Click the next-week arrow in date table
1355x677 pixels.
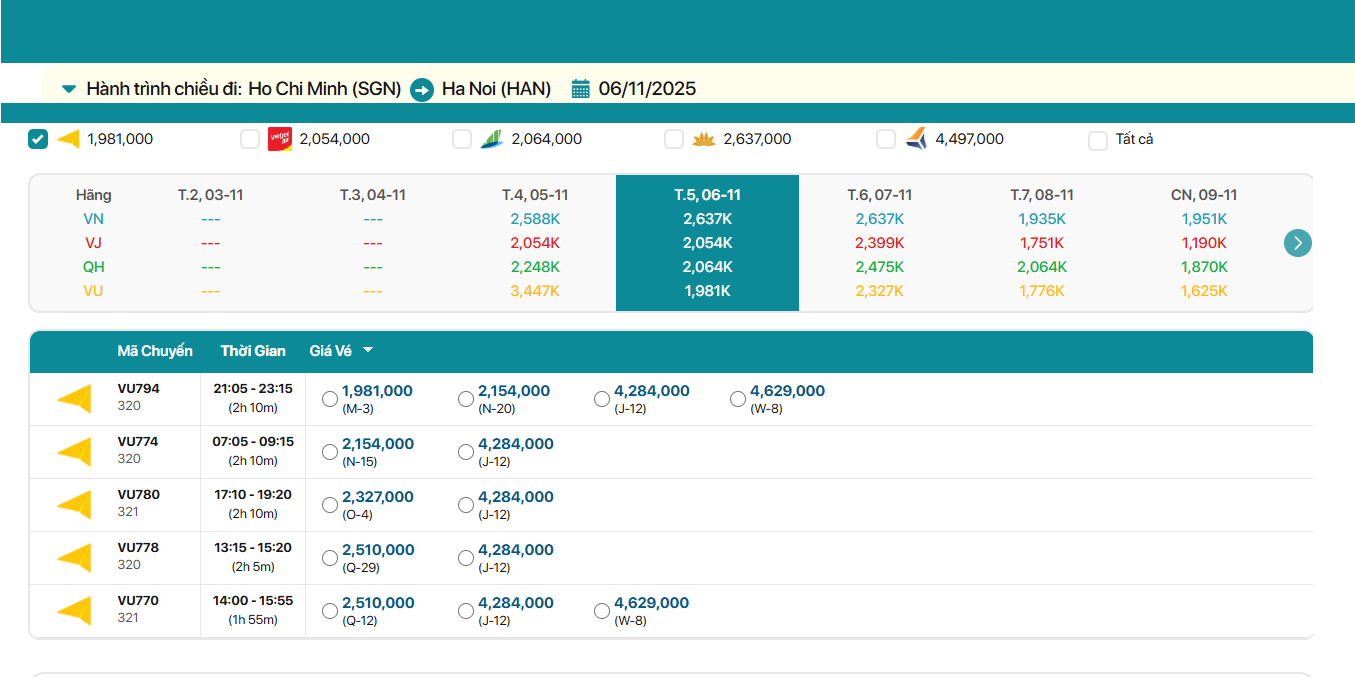coord(1297,243)
